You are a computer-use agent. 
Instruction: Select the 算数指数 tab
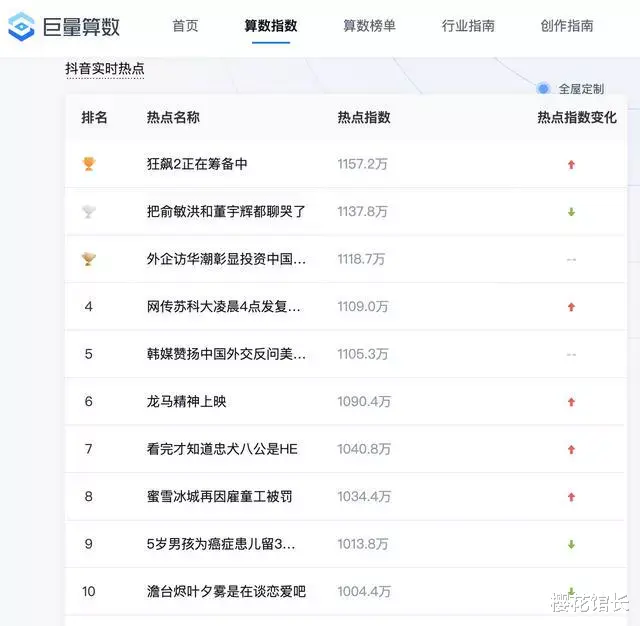(x=271, y=26)
